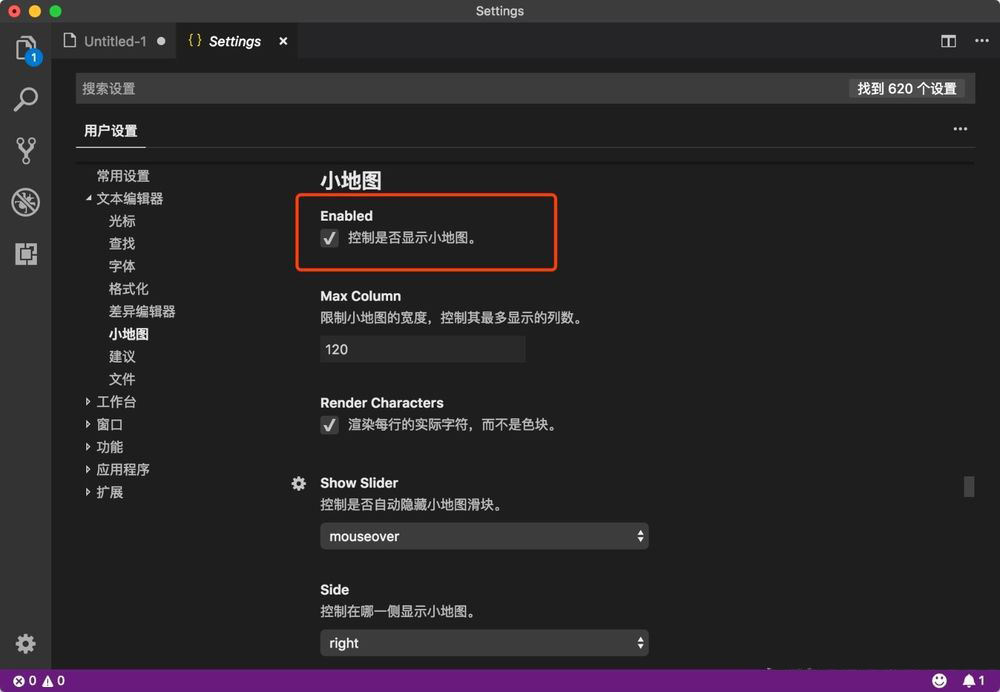Click the Max Column input field
The image size is (1000, 692).
(422, 349)
